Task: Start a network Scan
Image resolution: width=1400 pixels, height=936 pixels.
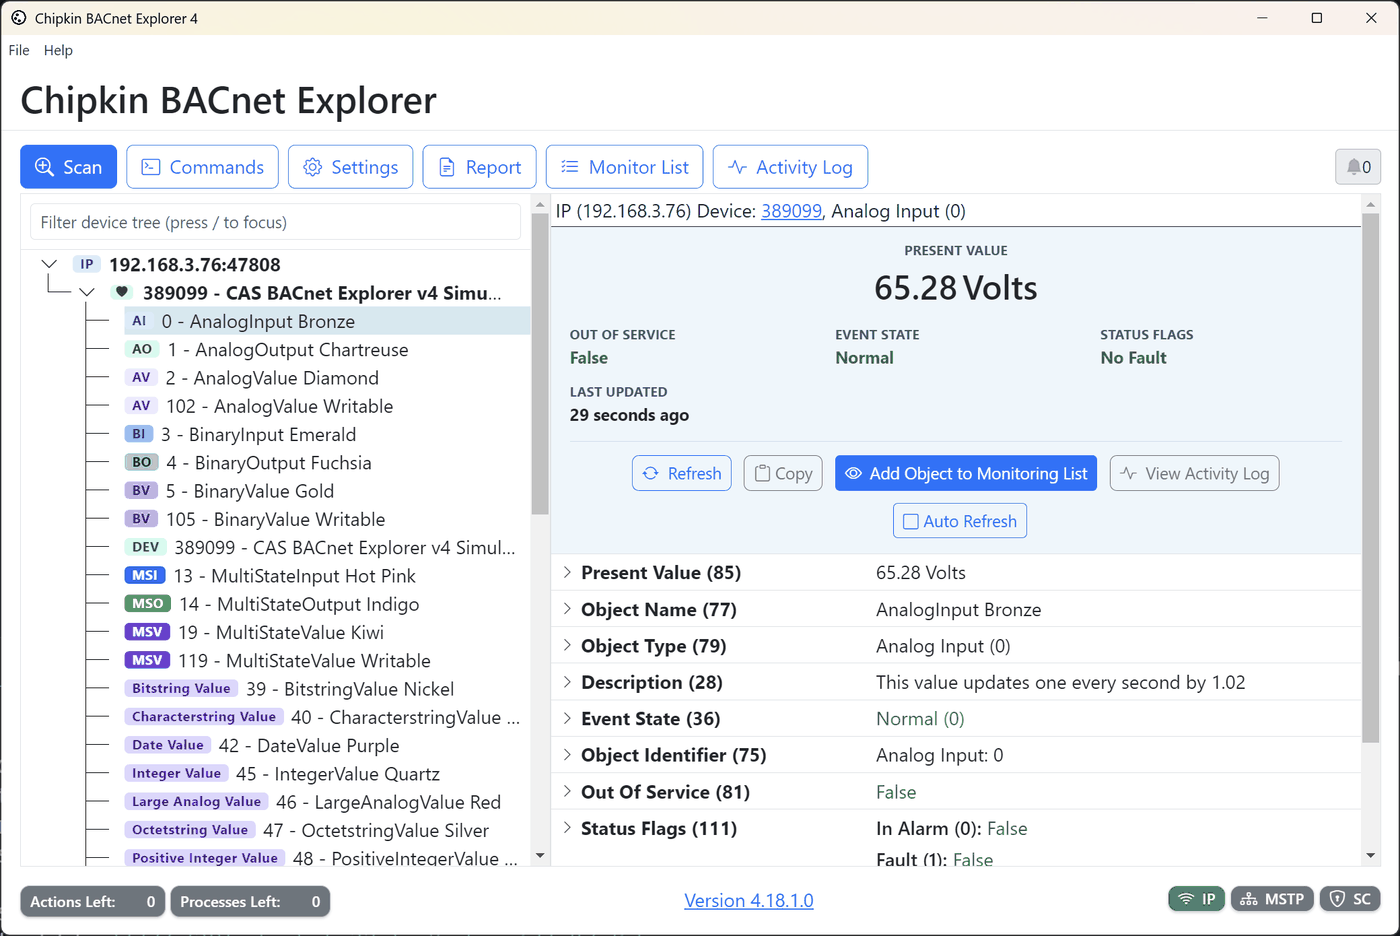Action: 68,167
